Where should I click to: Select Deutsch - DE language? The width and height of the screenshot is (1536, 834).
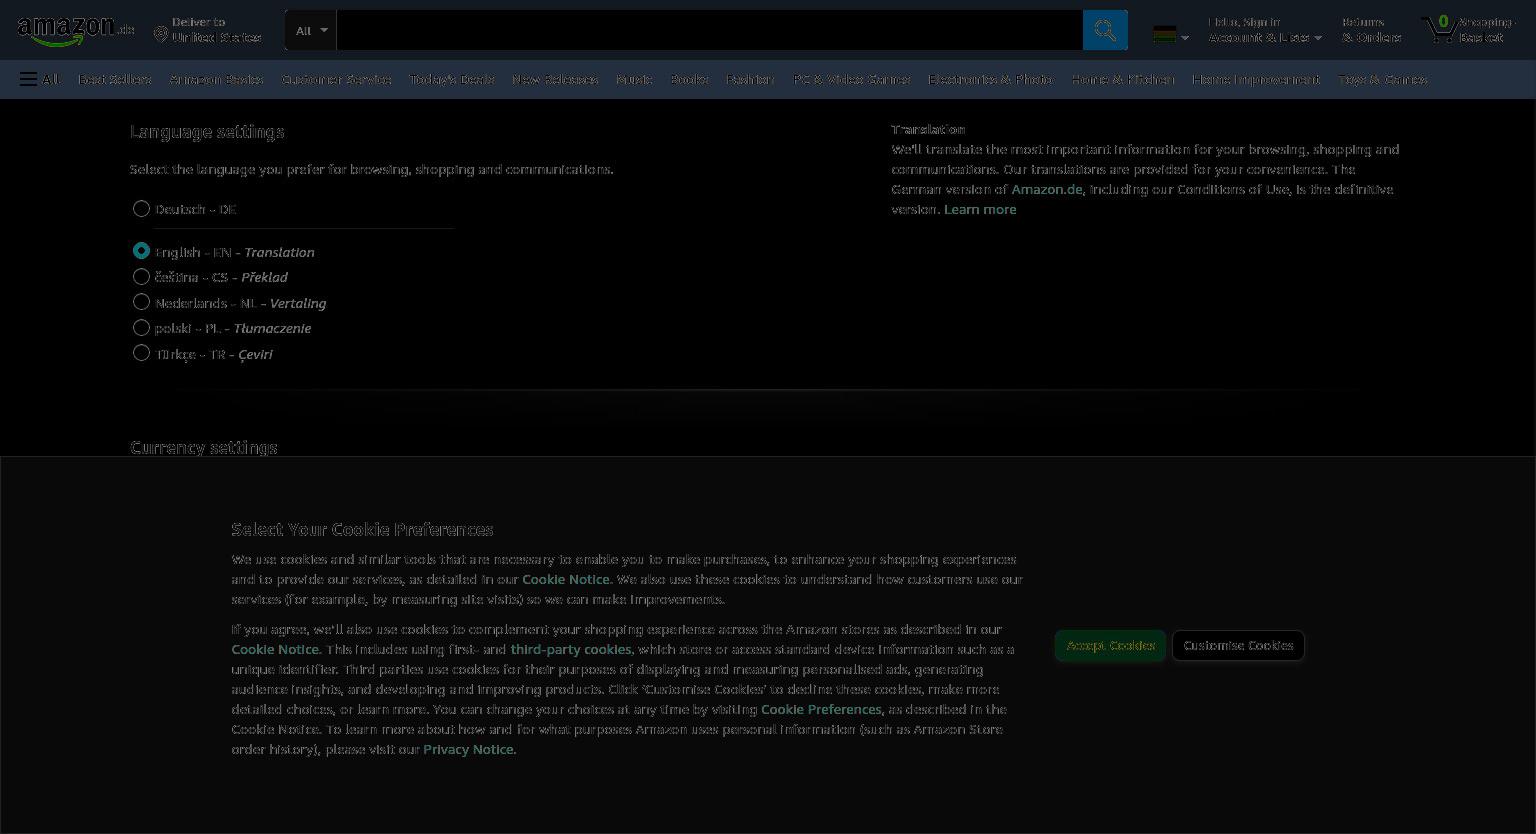pos(141,208)
